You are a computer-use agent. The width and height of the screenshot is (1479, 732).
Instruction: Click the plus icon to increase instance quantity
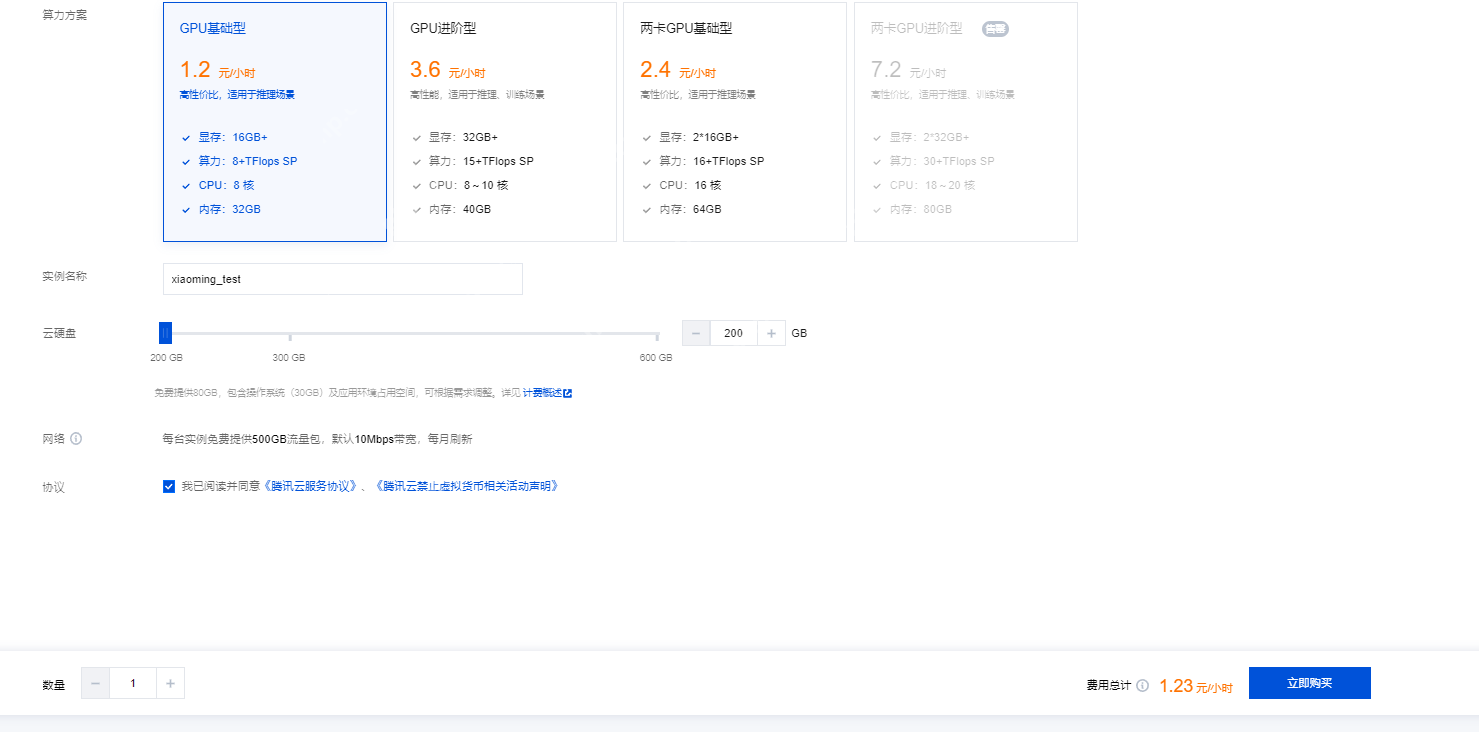click(170, 683)
